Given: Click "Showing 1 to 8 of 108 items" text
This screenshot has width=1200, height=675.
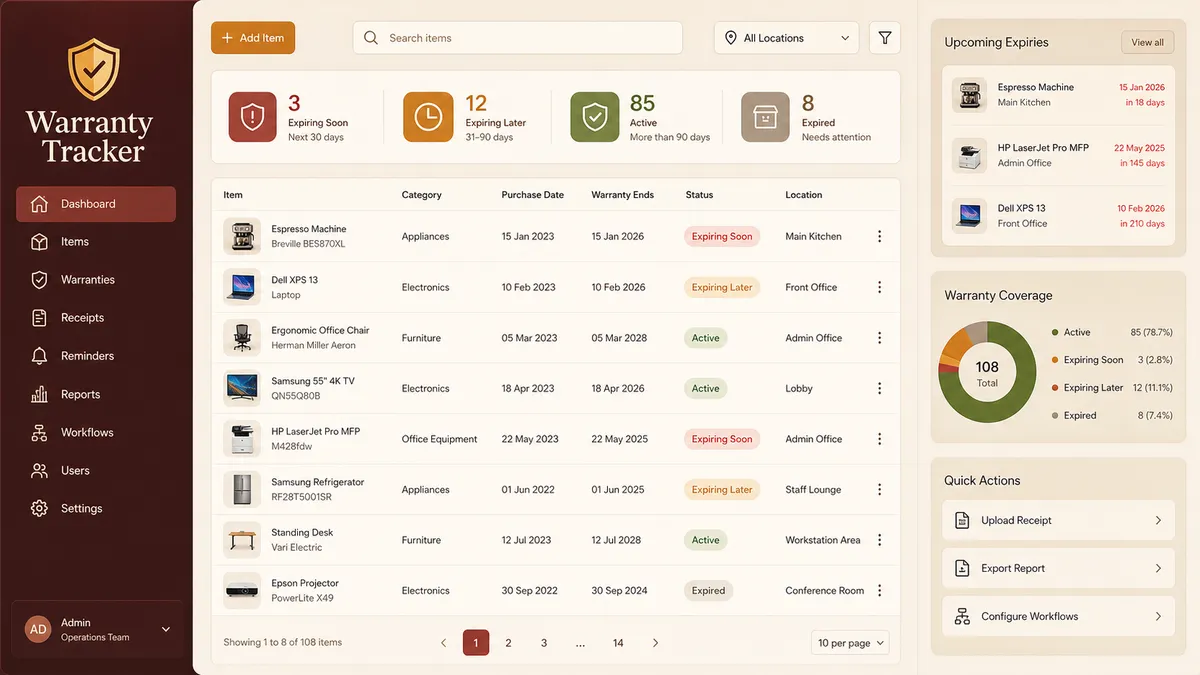Looking at the screenshot, I should [x=283, y=642].
